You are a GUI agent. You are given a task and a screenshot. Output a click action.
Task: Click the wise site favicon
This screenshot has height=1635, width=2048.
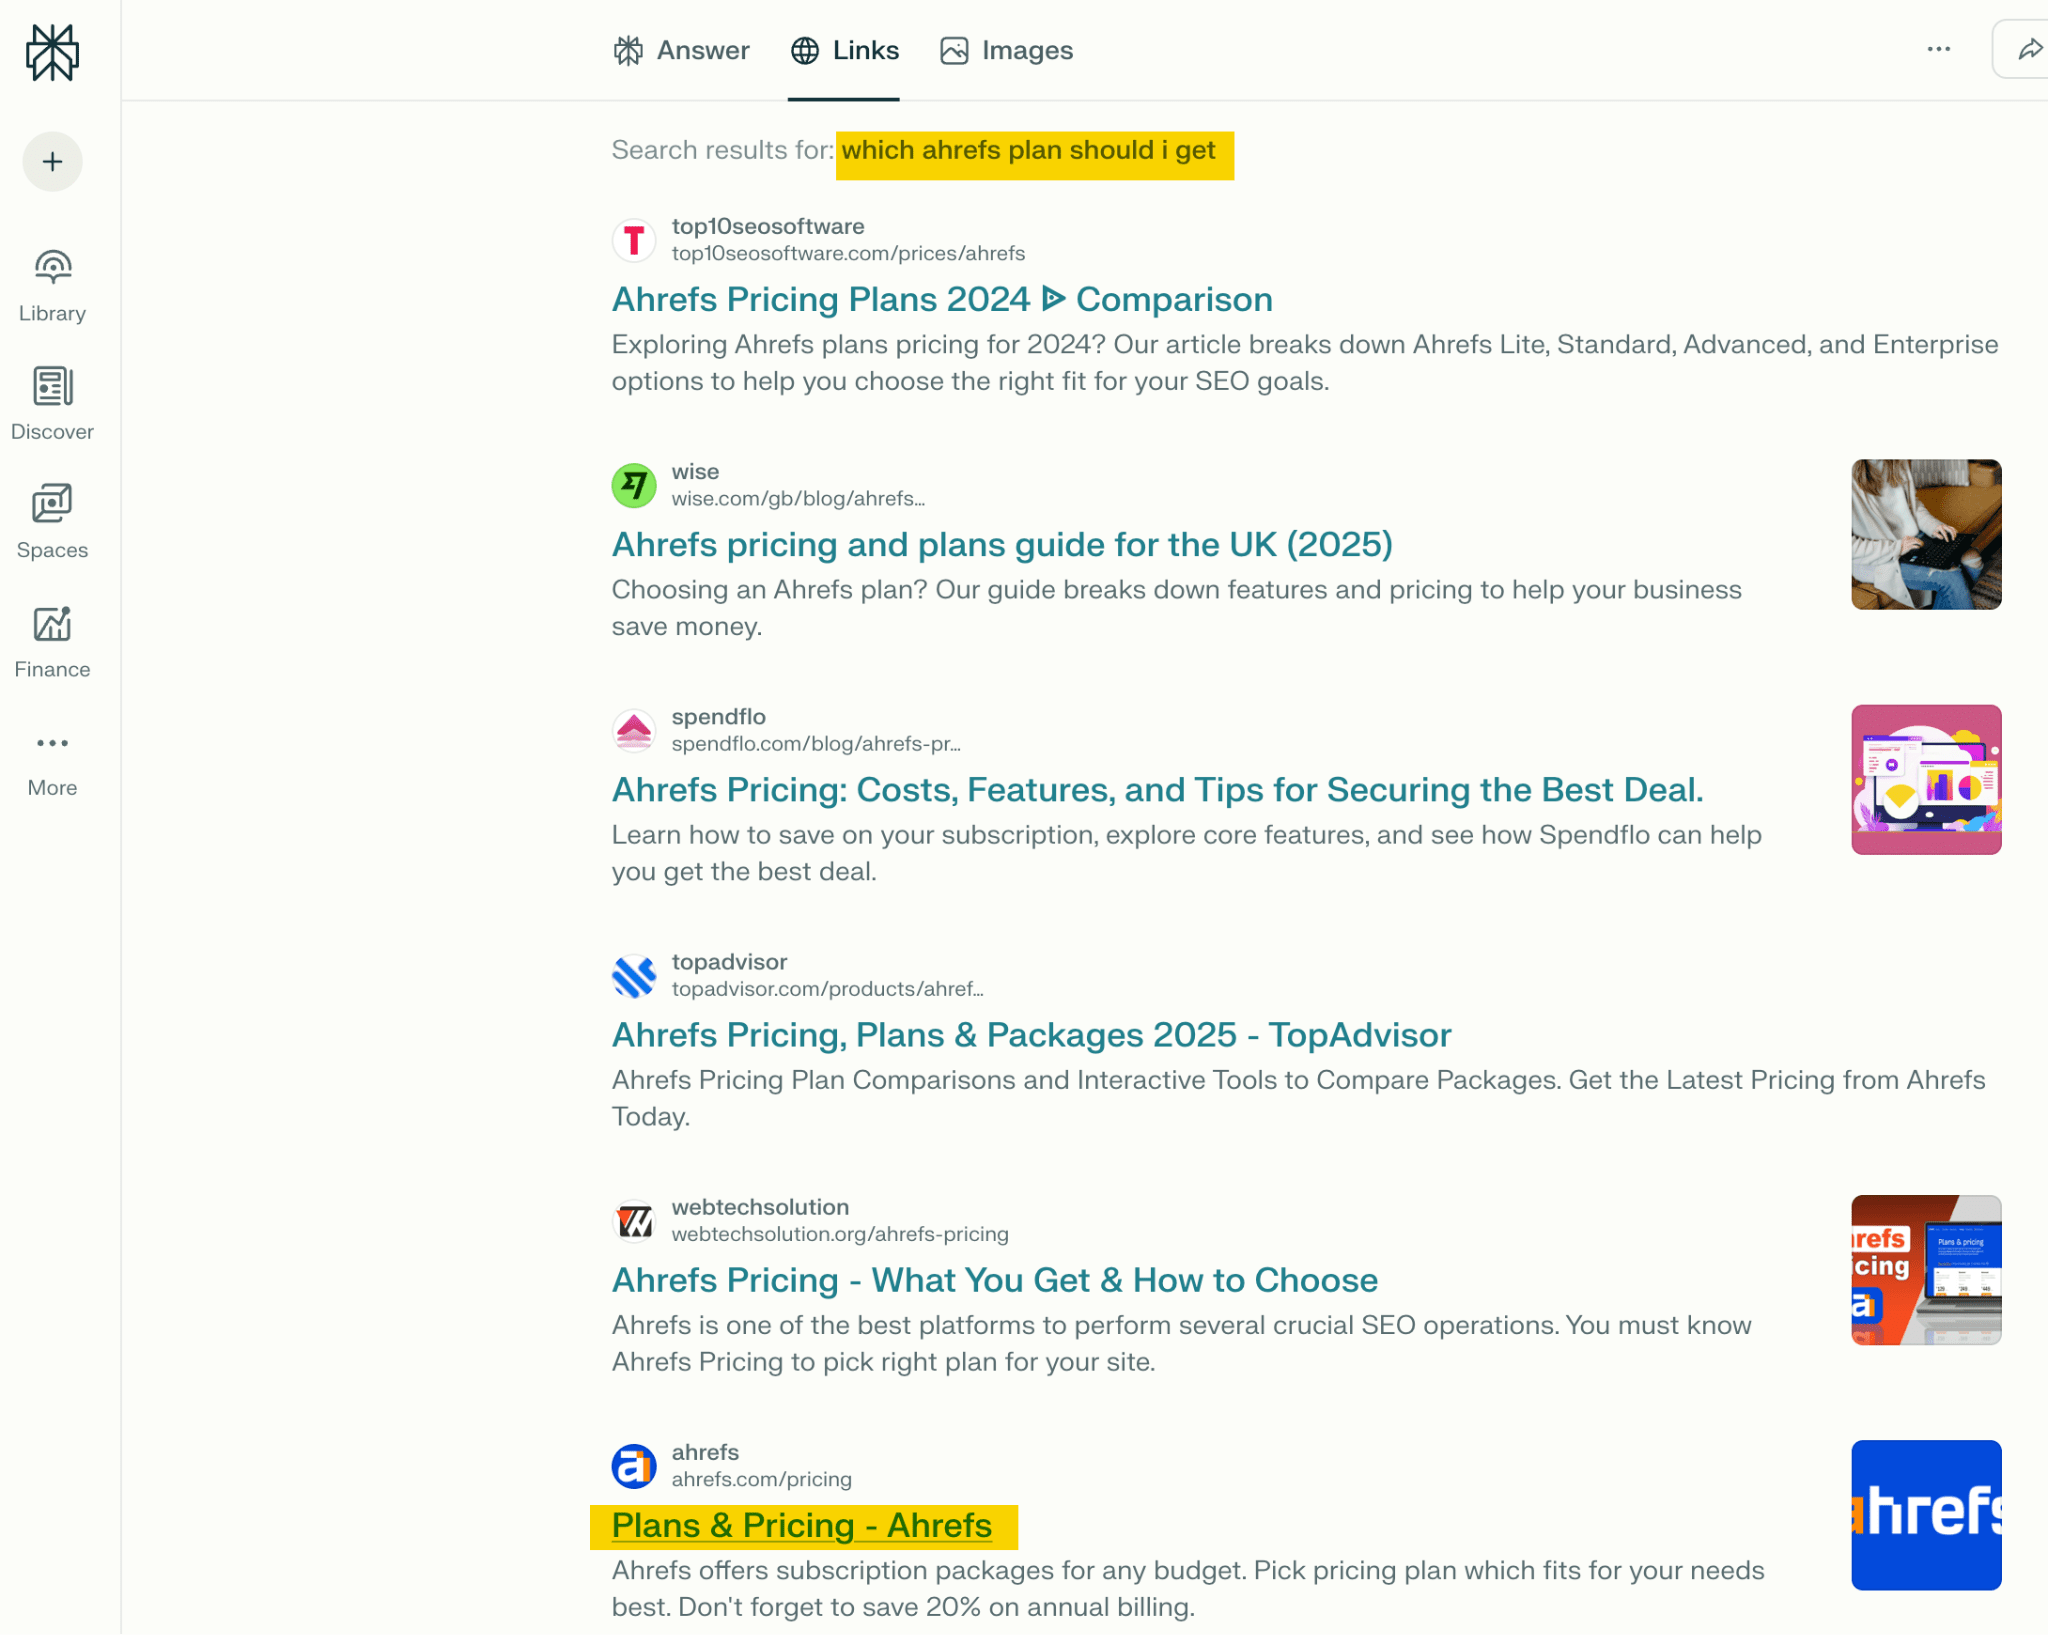click(633, 485)
